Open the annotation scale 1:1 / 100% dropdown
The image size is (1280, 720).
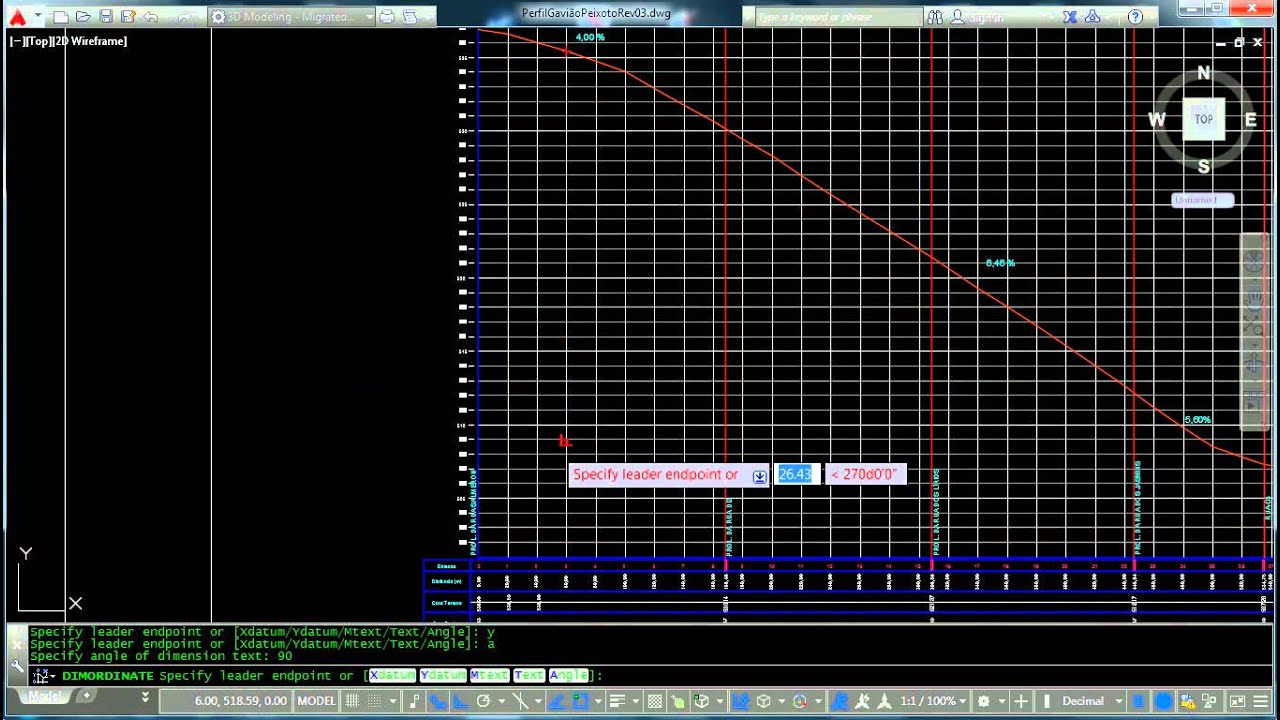935,701
